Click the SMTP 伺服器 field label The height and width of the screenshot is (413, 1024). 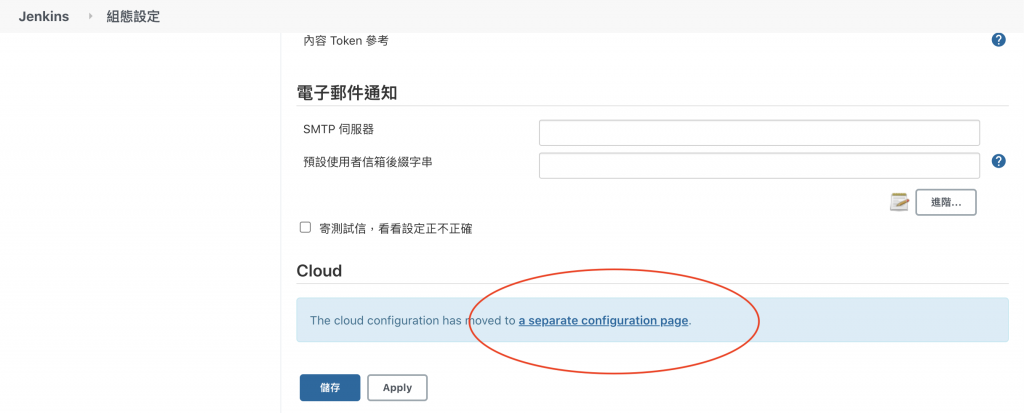tap(338, 130)
